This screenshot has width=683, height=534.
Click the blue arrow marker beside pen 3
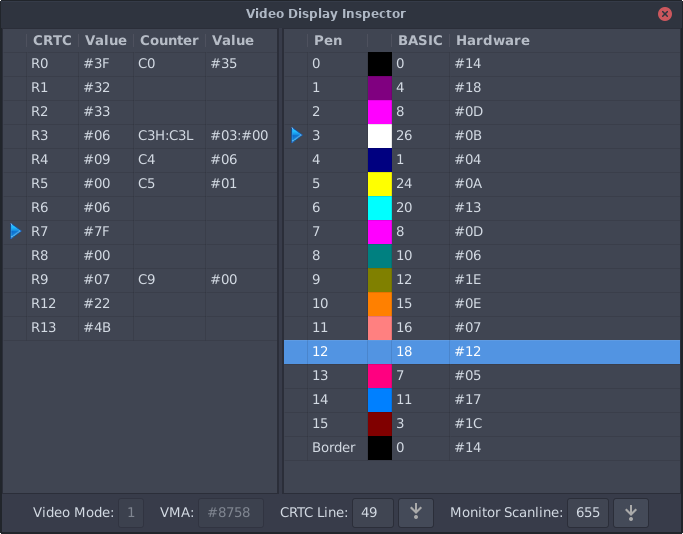tap(296, 135)
